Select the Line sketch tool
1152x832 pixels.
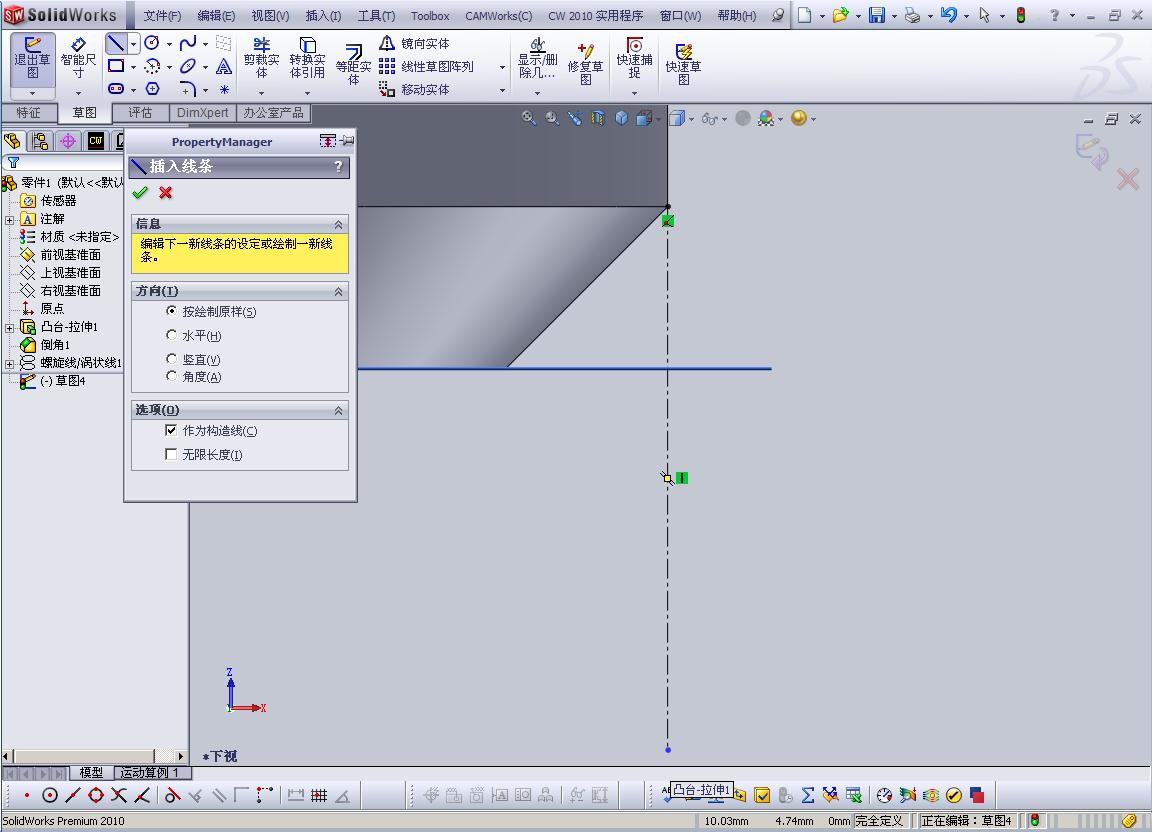pos(115,43)
